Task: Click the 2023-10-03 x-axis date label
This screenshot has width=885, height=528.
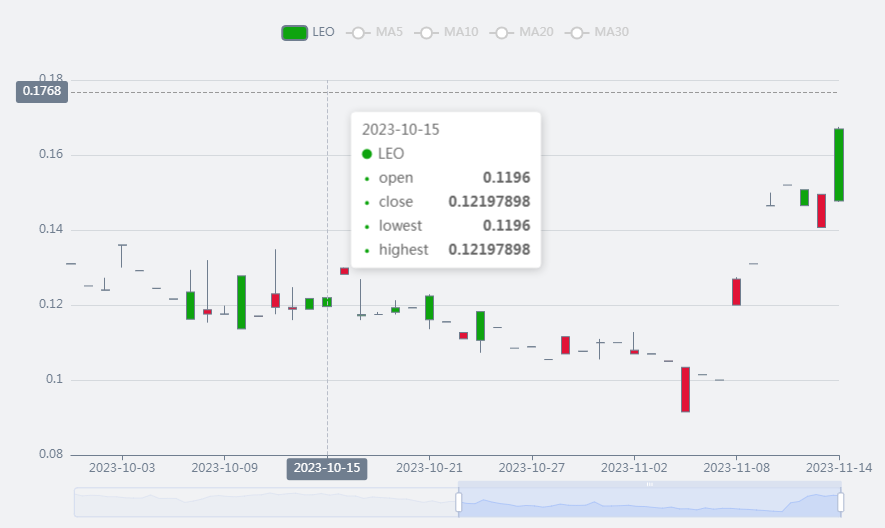Action: (x=122, y=468)
